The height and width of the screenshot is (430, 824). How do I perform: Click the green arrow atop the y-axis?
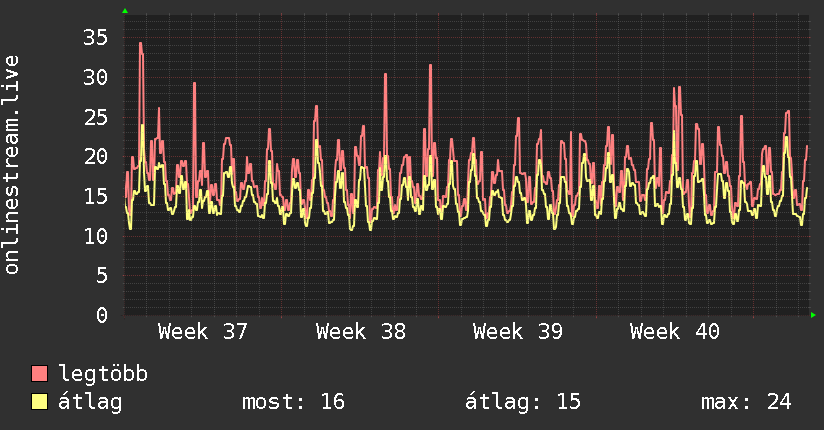[x=125, y=11]
